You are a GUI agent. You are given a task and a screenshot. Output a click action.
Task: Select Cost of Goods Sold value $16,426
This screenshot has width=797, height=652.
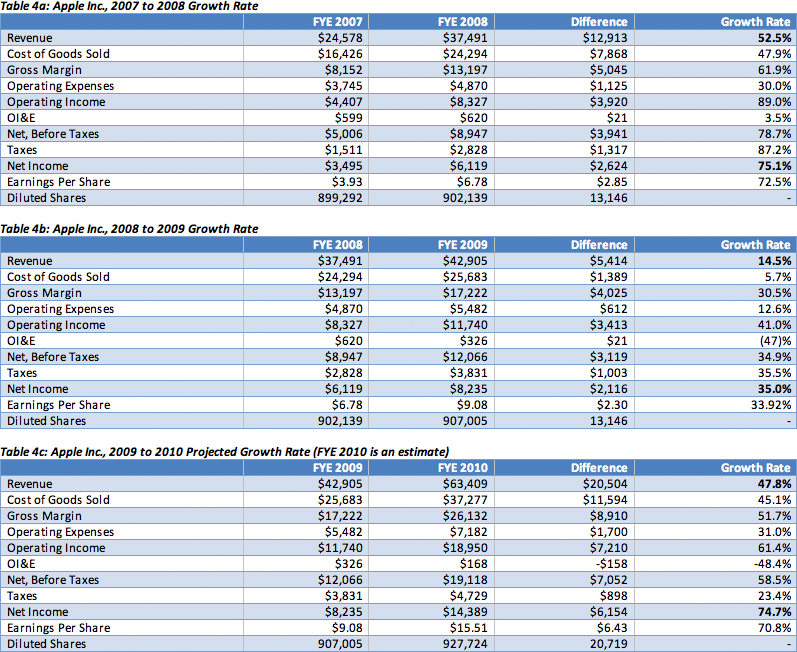coord(340,54)
